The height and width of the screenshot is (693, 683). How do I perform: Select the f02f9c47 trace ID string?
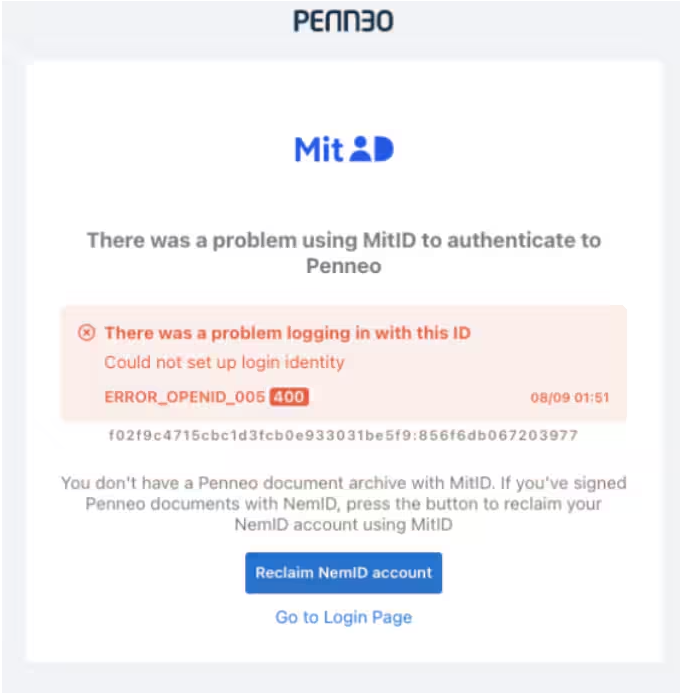(x=343, y=435)
